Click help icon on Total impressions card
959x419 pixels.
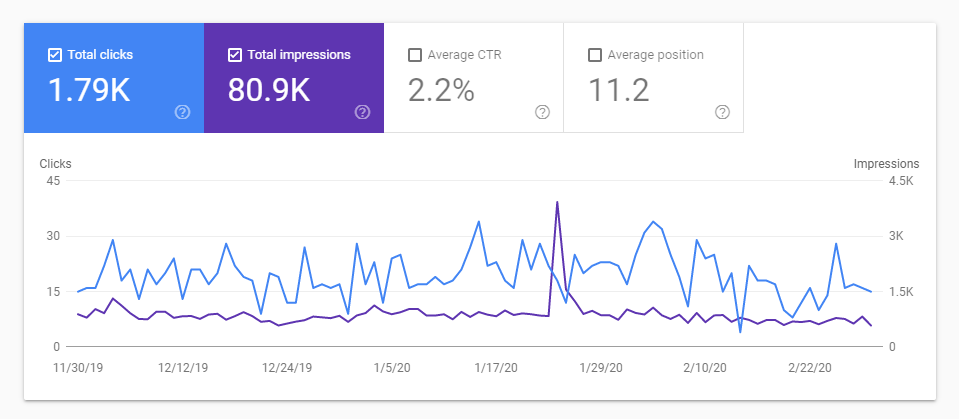362,112
